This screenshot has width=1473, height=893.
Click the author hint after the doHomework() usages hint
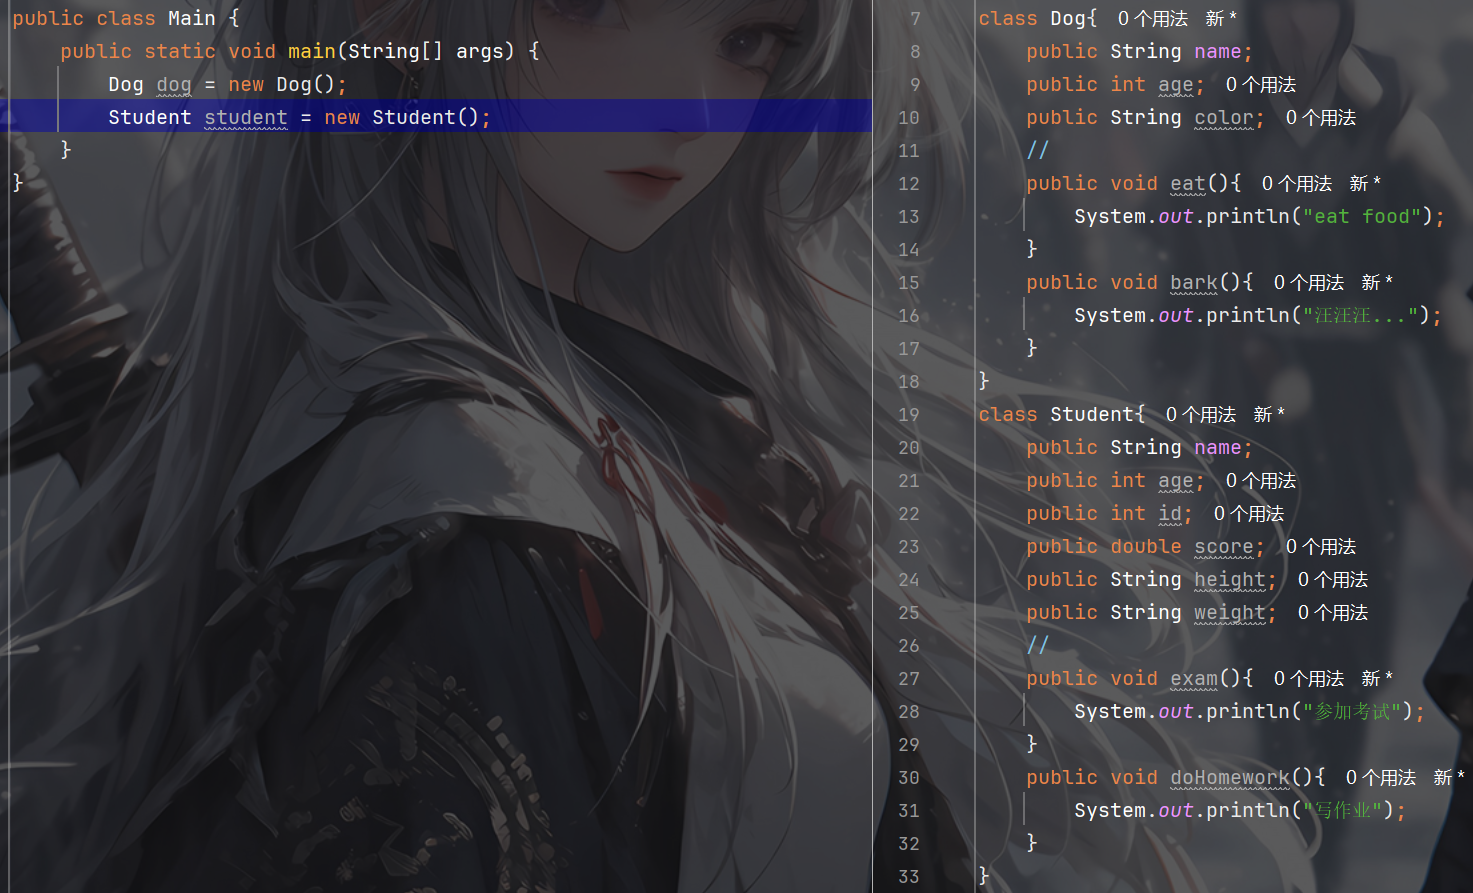pyautogui.click(x=1449, y=777)
